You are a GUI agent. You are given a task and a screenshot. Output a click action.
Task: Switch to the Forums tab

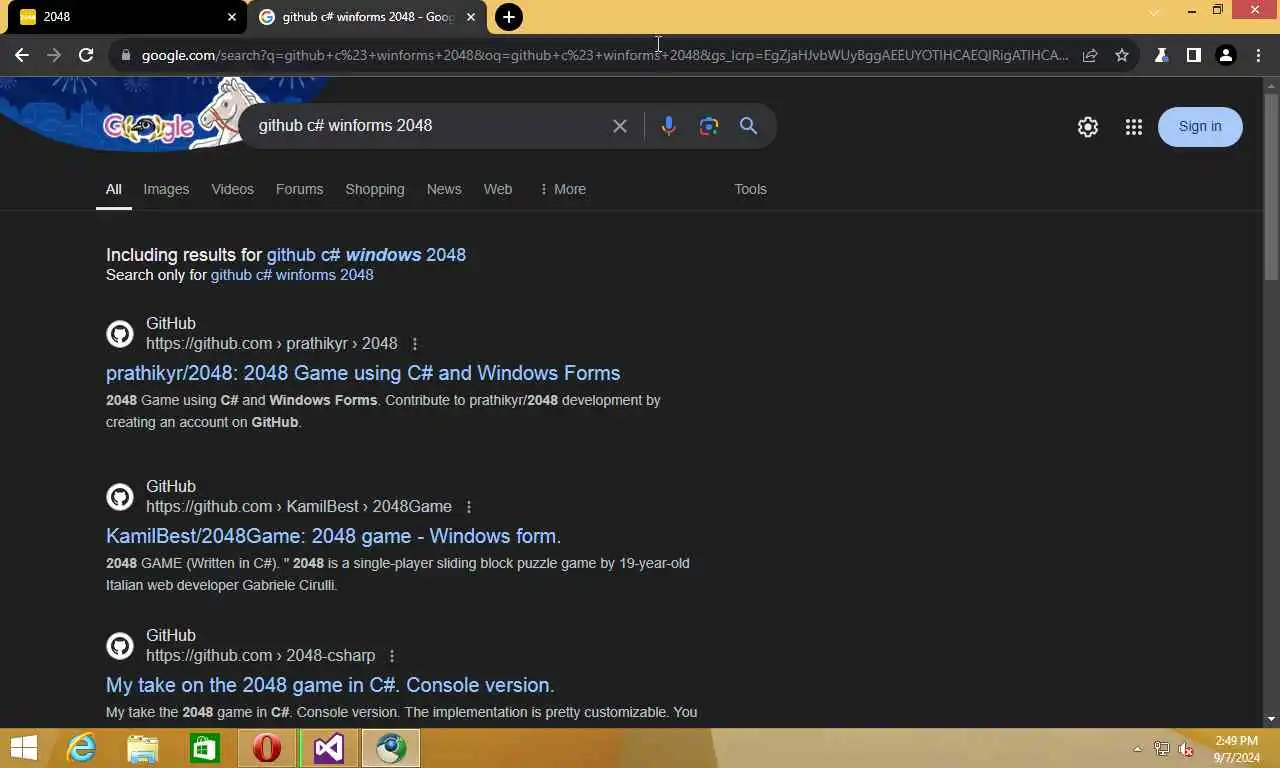tap(299, 189)
